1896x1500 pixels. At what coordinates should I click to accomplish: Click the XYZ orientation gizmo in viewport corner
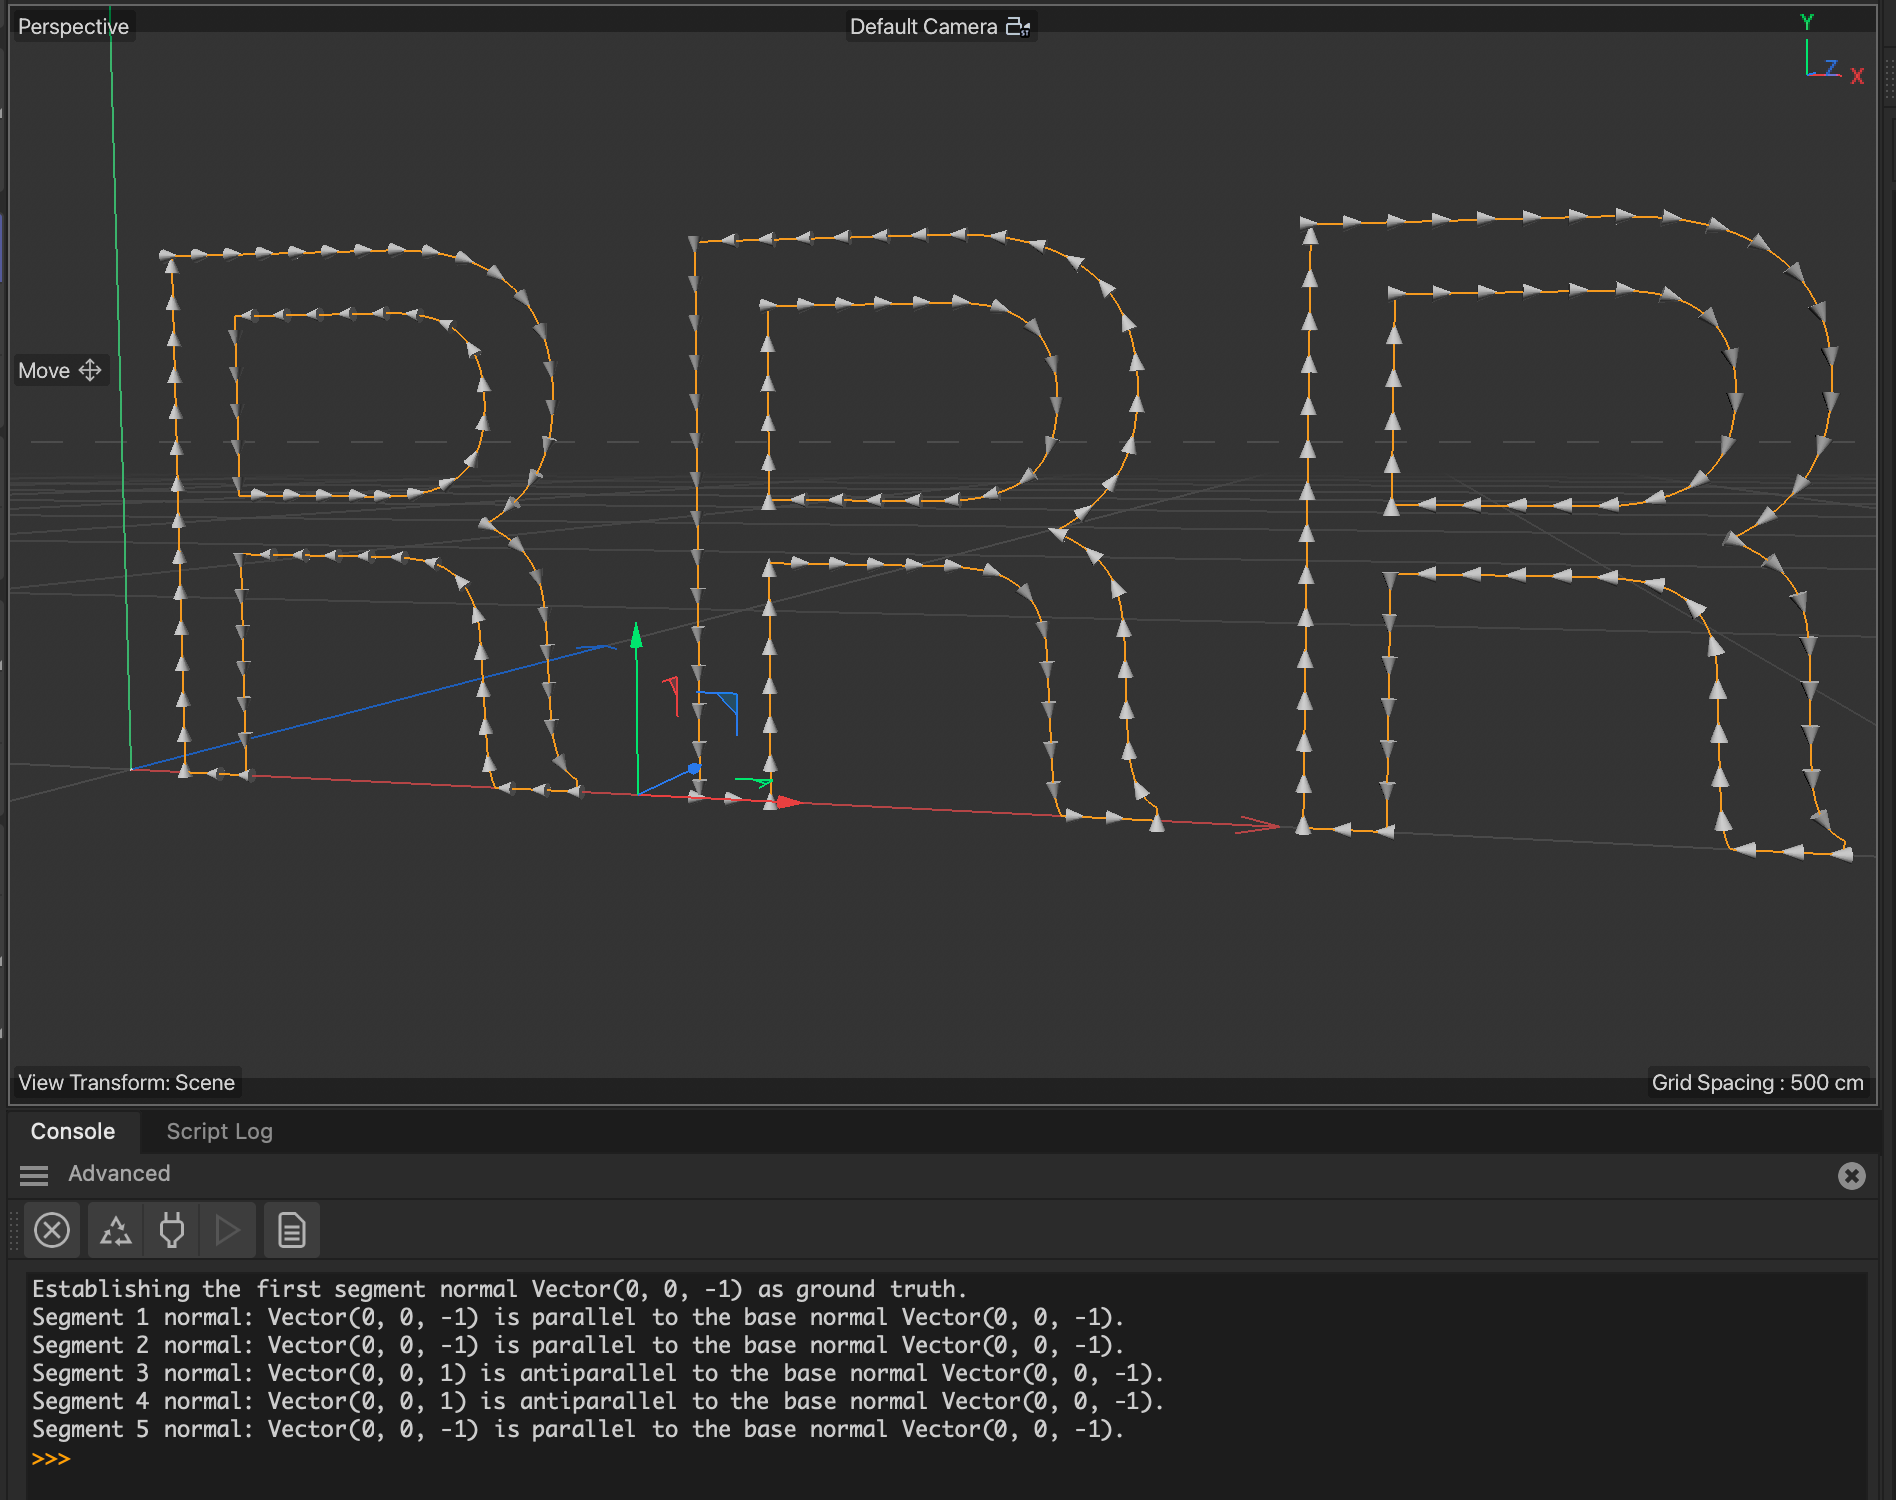[x=1832, y=52]
